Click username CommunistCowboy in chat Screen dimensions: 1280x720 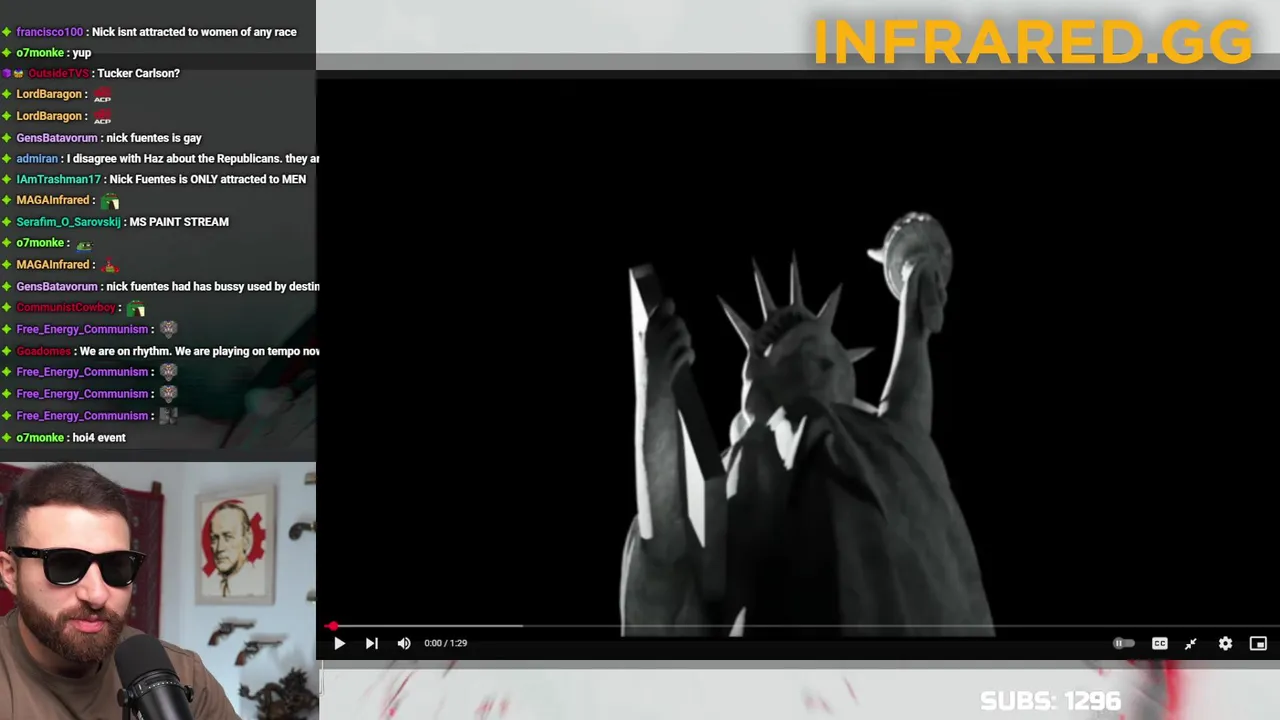(x=66, y=308)
